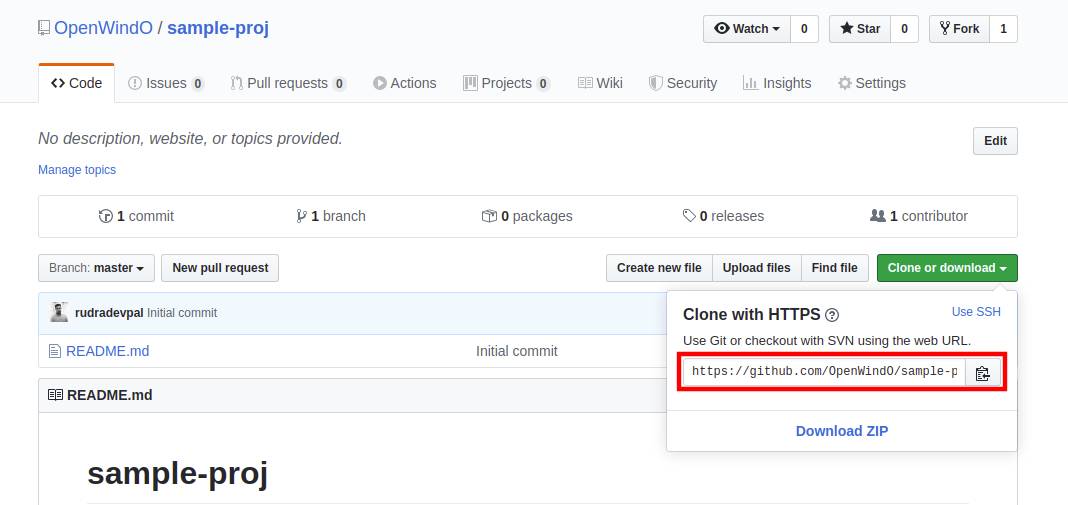Fork the sample-proj repository
Viewport: 1068px width, 505px height.
point(959,29)
